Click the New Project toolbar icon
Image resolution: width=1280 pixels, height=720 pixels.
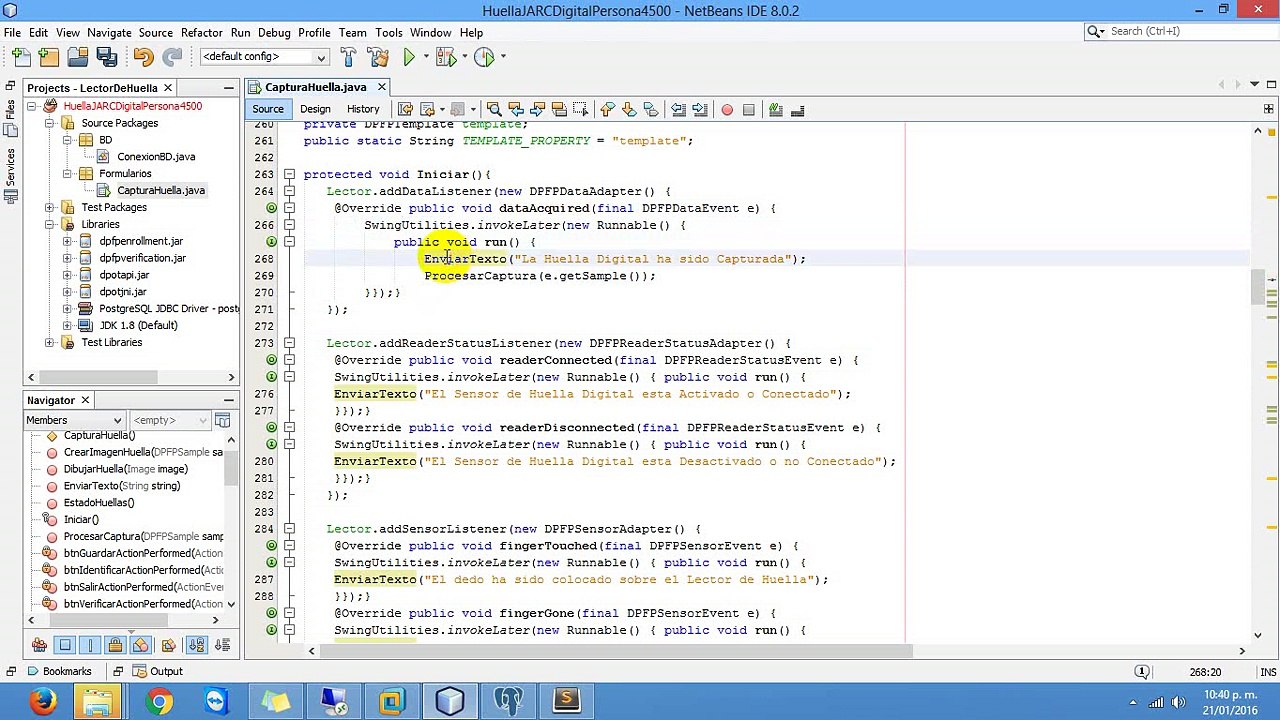pyautogui.click(x=48, y=57)
